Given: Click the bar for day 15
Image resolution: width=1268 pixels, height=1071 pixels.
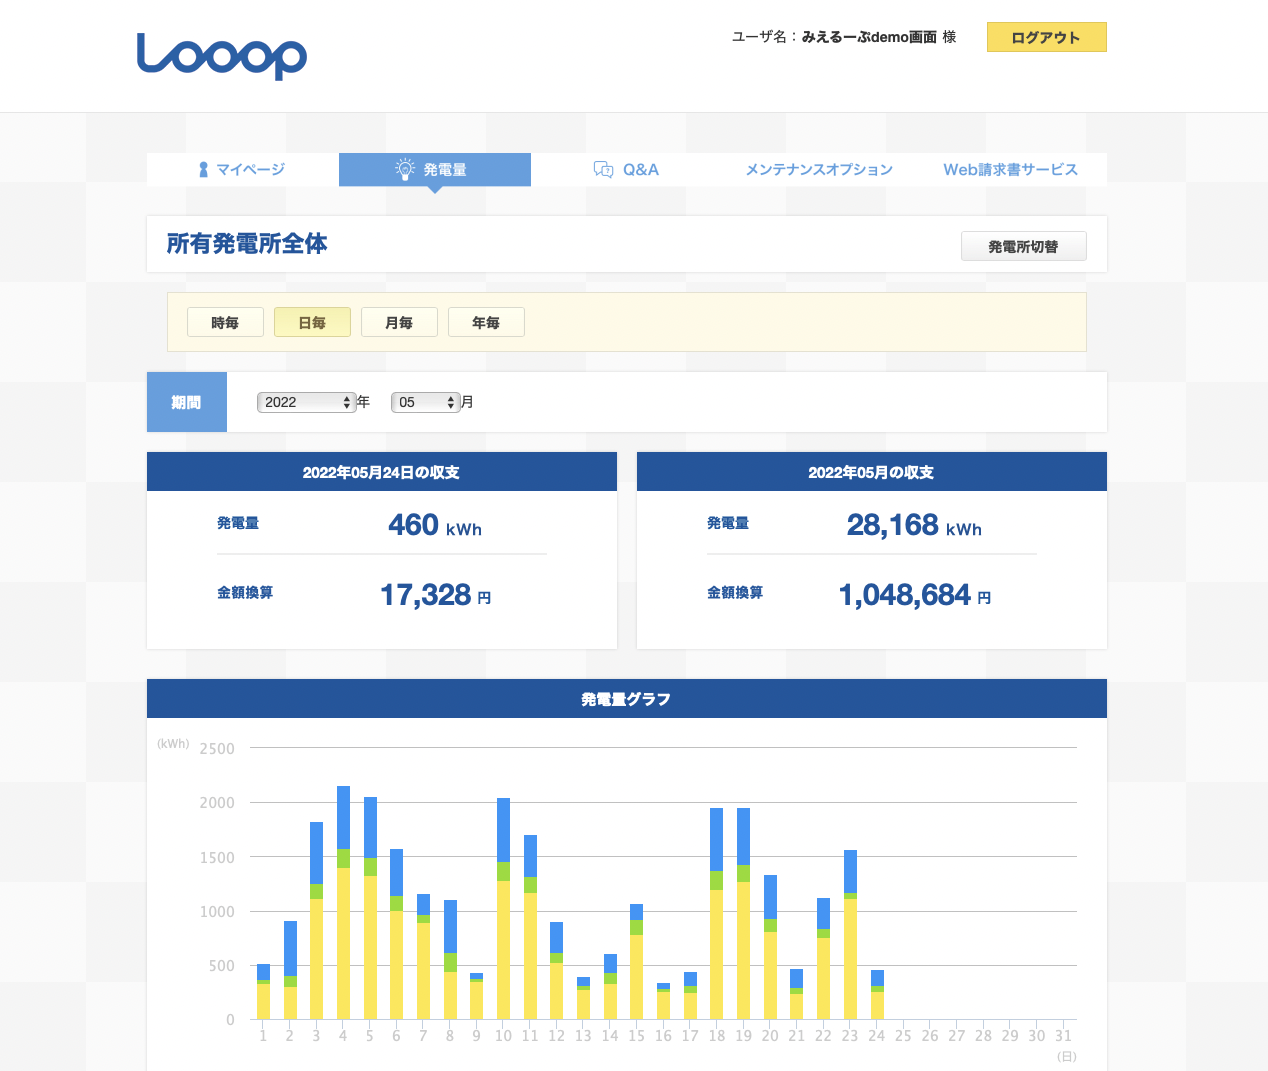Looking at the screenshot, I should [636, 962].
